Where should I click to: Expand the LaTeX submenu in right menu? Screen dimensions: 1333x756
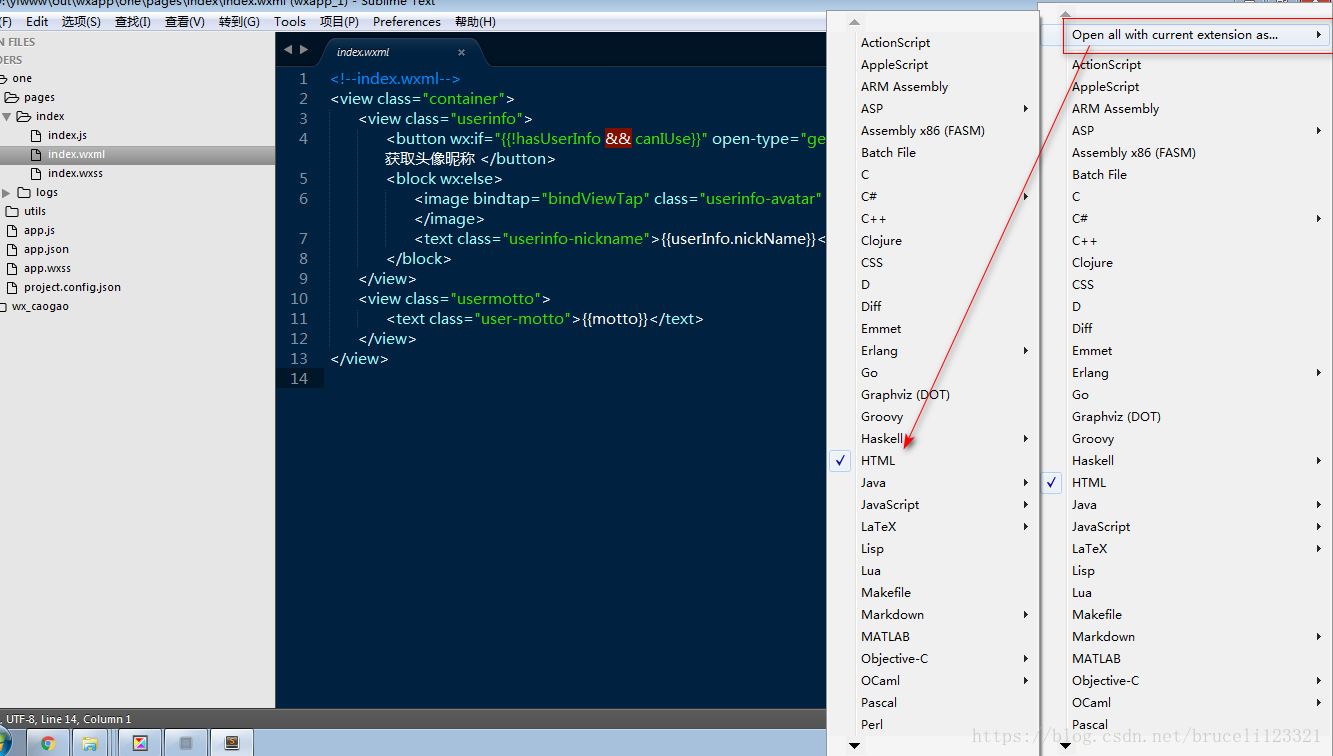pos(1319,548)
